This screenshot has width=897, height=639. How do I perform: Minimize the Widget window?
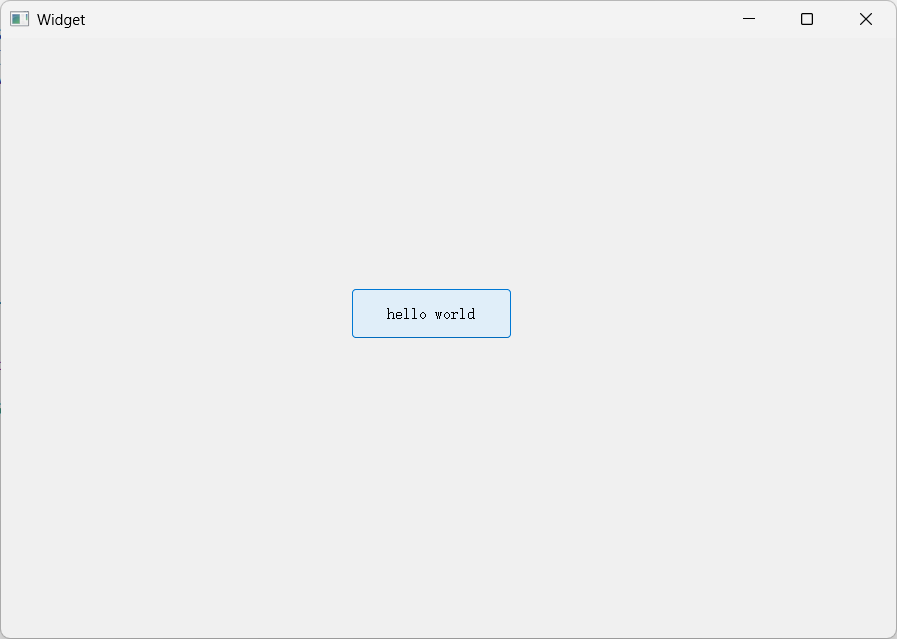pos(749,19)
